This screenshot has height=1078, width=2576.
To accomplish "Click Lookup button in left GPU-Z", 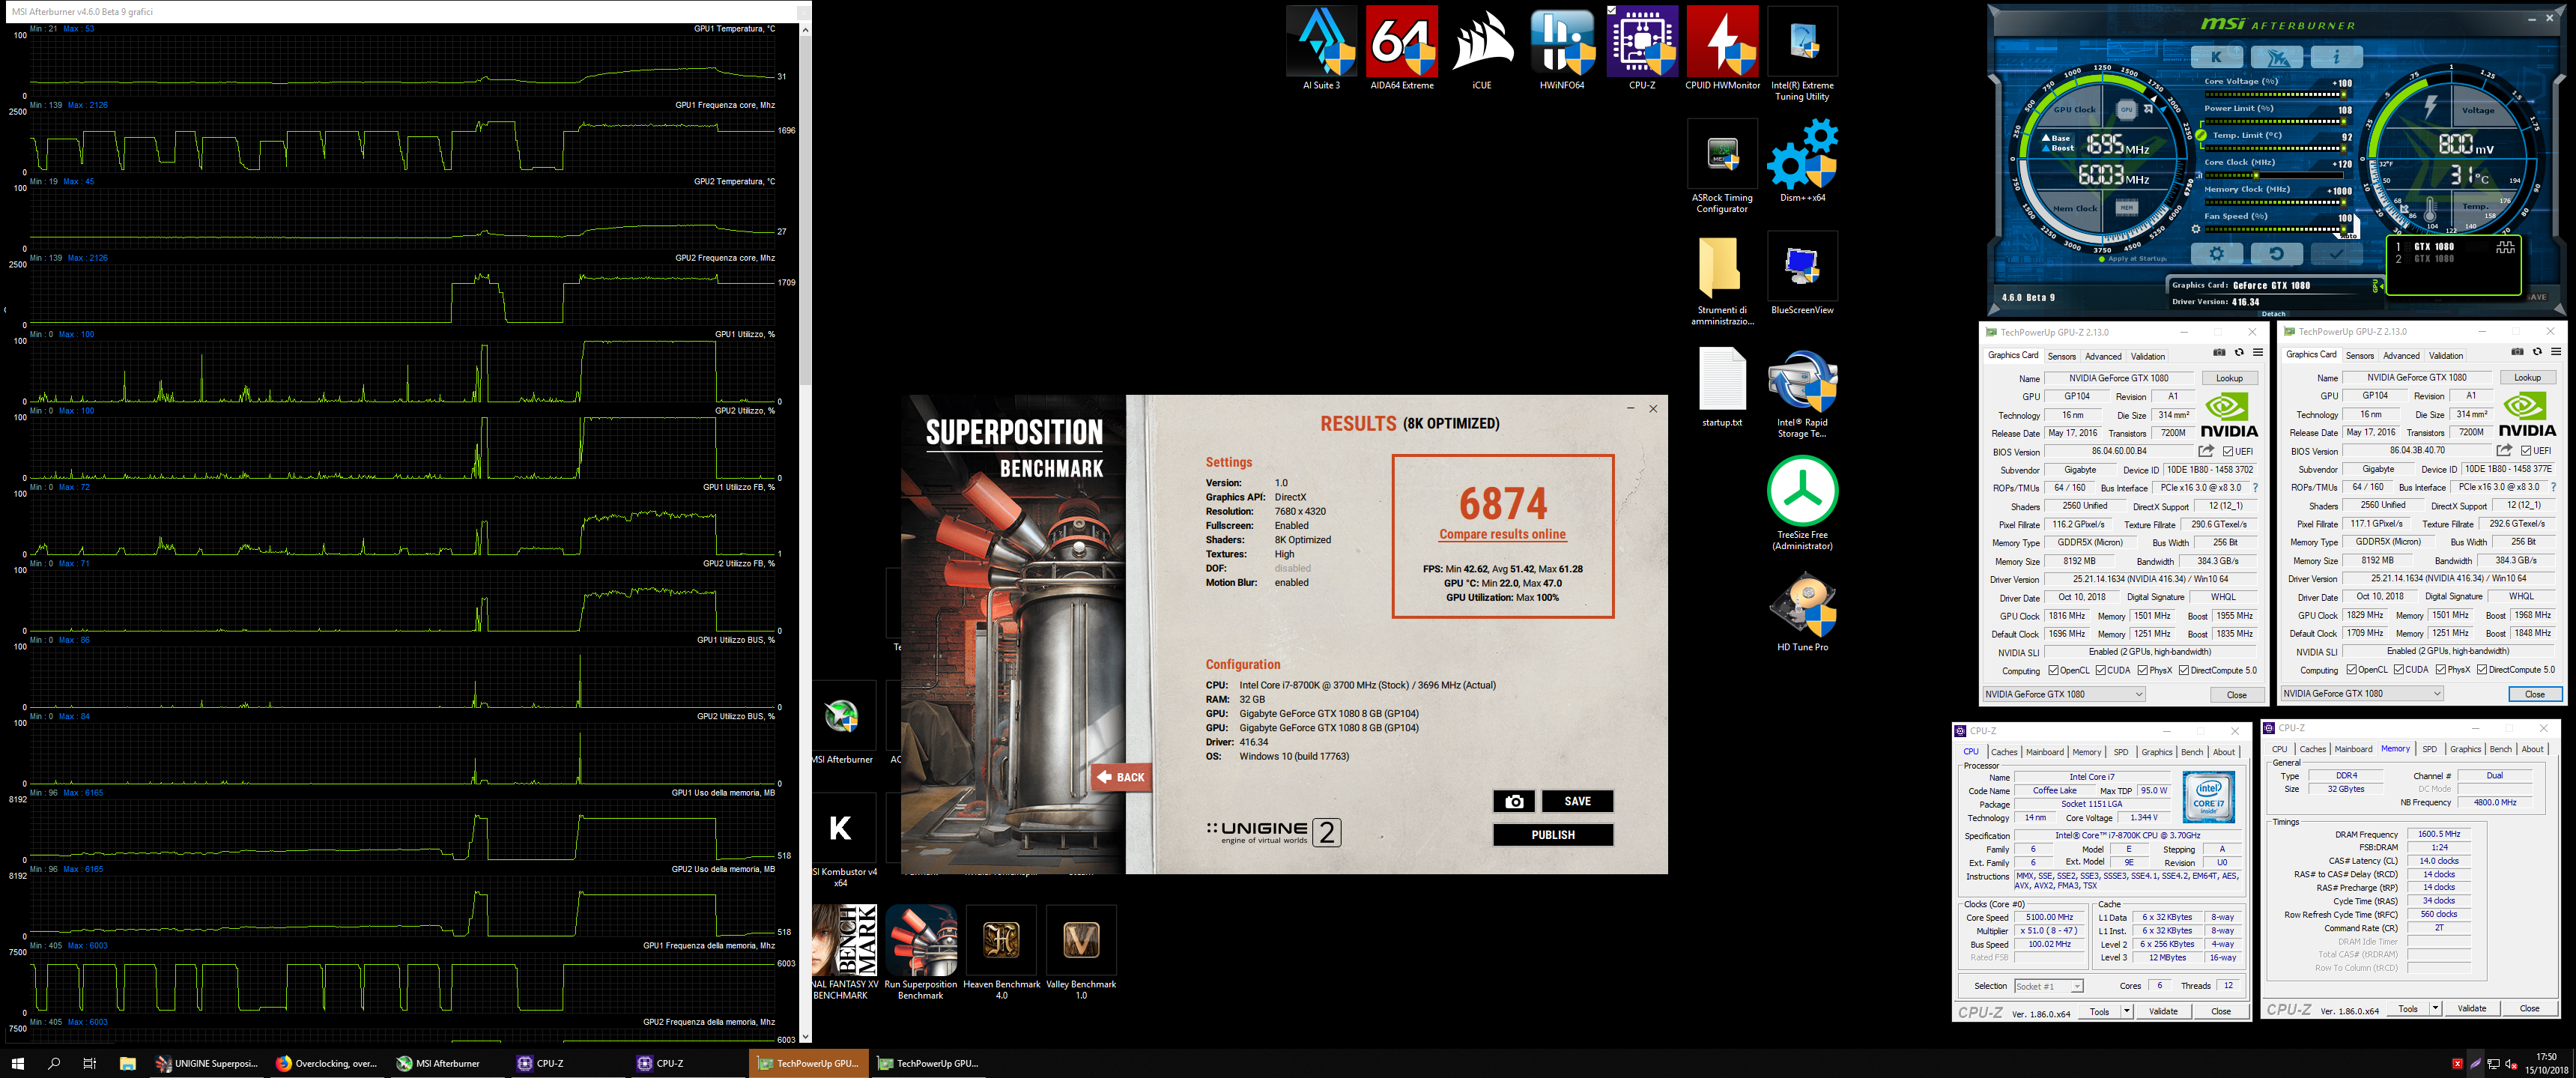I will 2229,378.
